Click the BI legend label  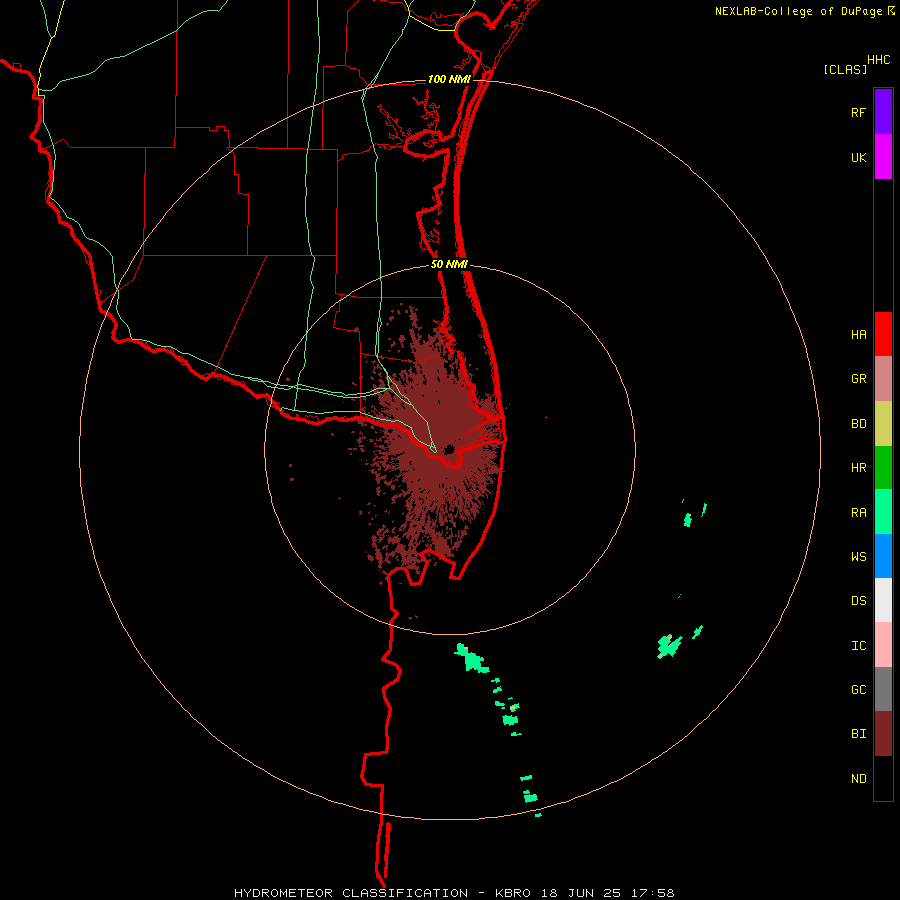coord(858,734)
